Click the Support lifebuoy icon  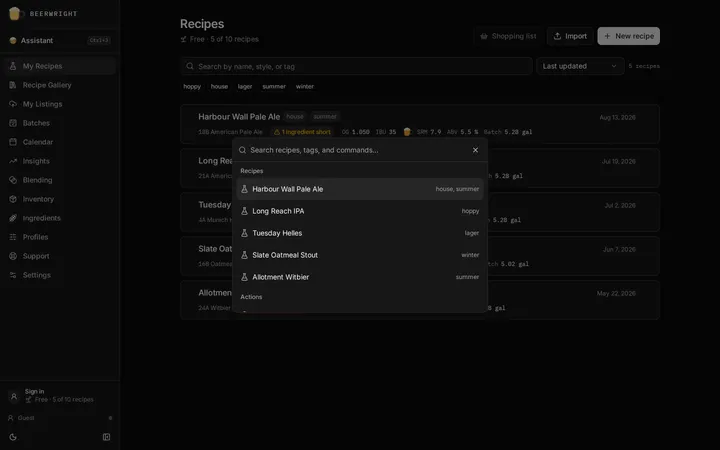coord(13,256)
